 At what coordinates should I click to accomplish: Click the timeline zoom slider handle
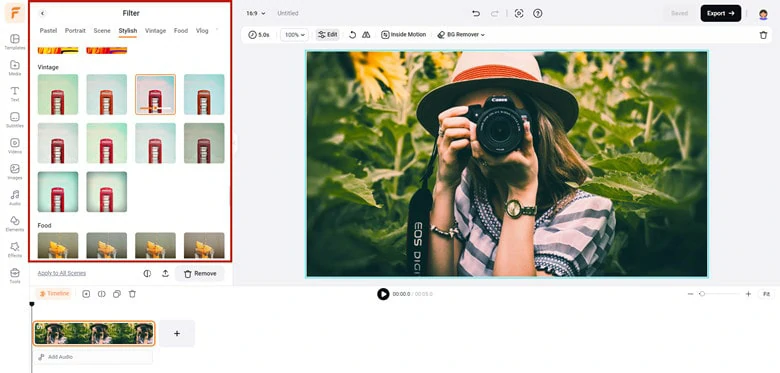tap(702, 294)
